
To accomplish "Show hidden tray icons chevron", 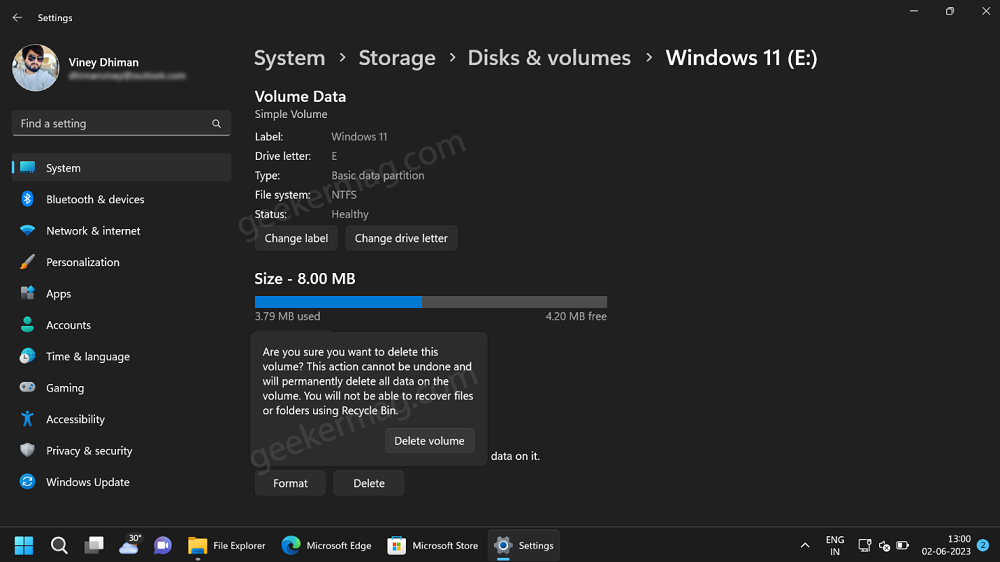I will click(x=805, y=545).
